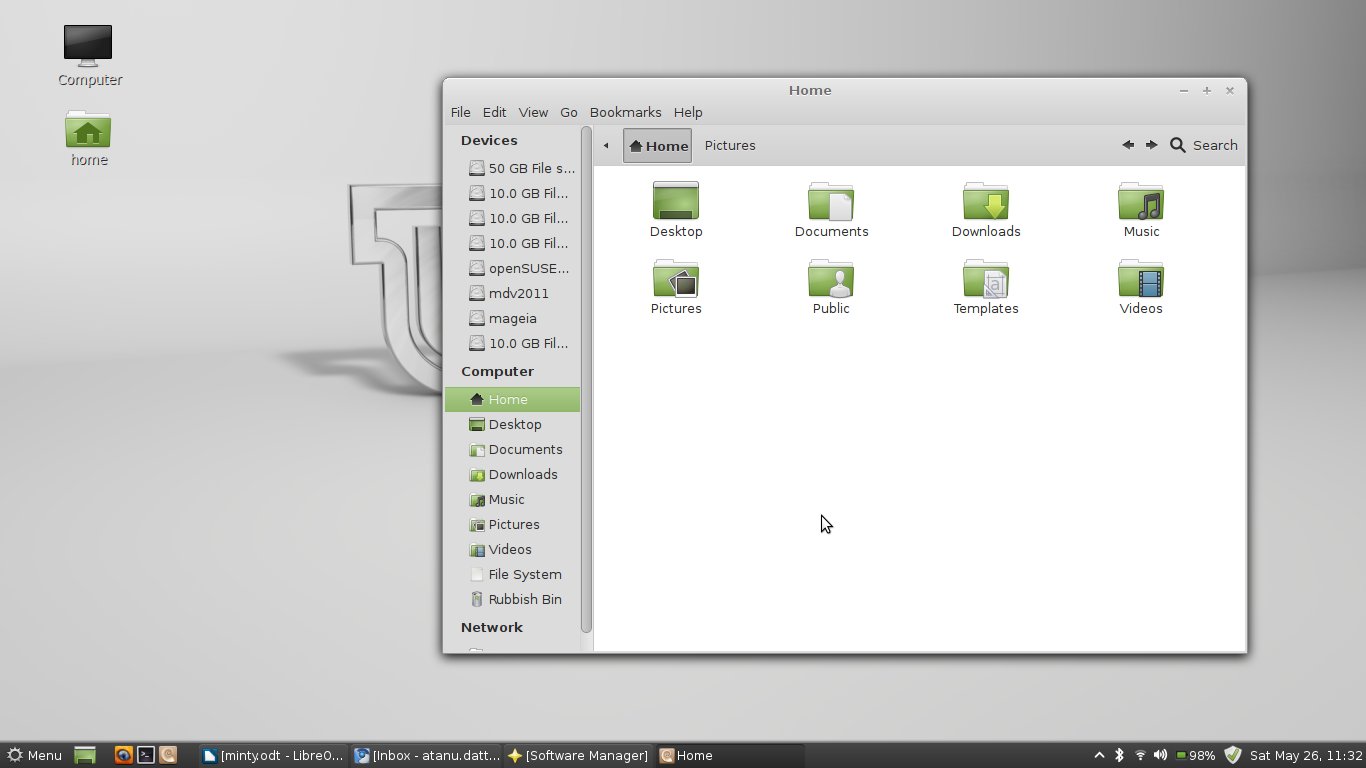Go back with the left arrow button
Image resolution: width=1366 pixels, height=768 pixels.
[1128, 145]
